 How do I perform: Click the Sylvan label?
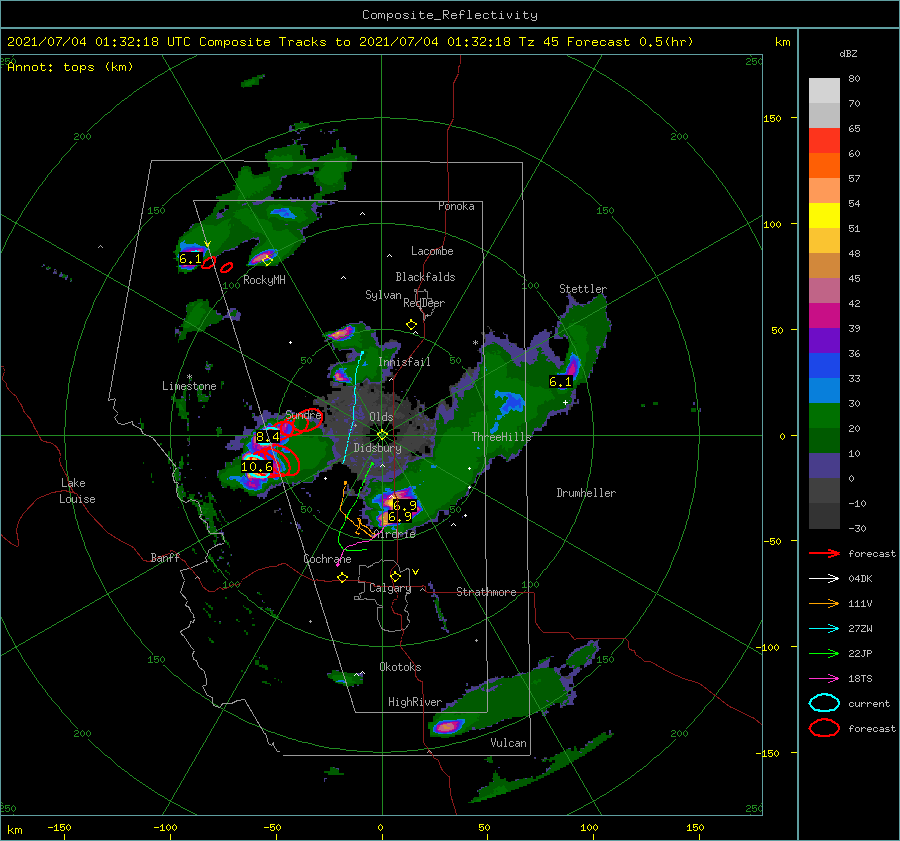point(383,295)
